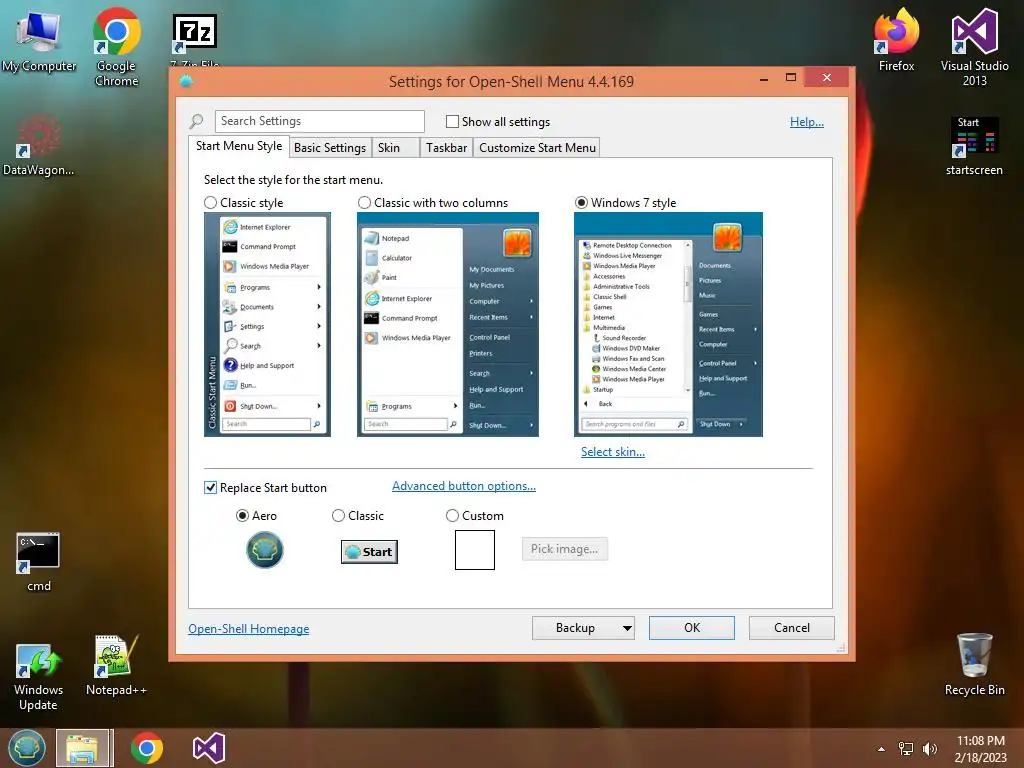Enable Show all settings checkbox
The width and height of the screenshot is (1024, 768).
click(x=452, y=121)
